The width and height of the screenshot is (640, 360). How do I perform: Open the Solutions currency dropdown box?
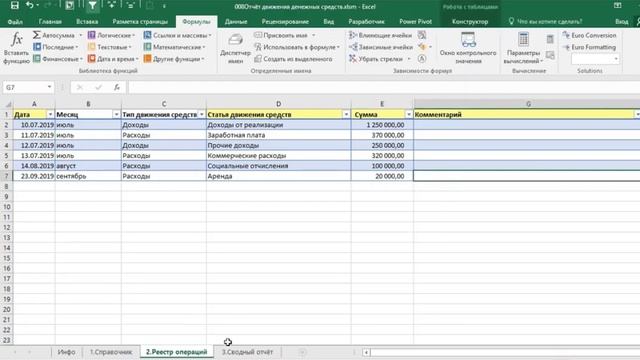coord(595,59)
